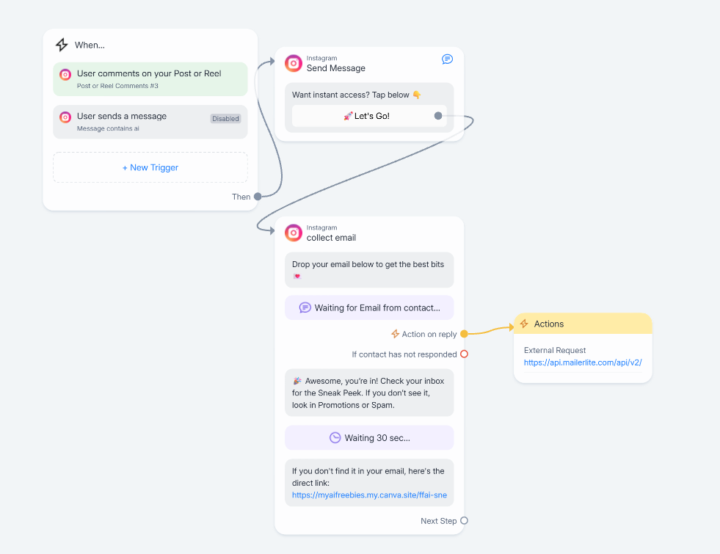Select the disabled 'User sends a message' trigger

pos(150,122)
